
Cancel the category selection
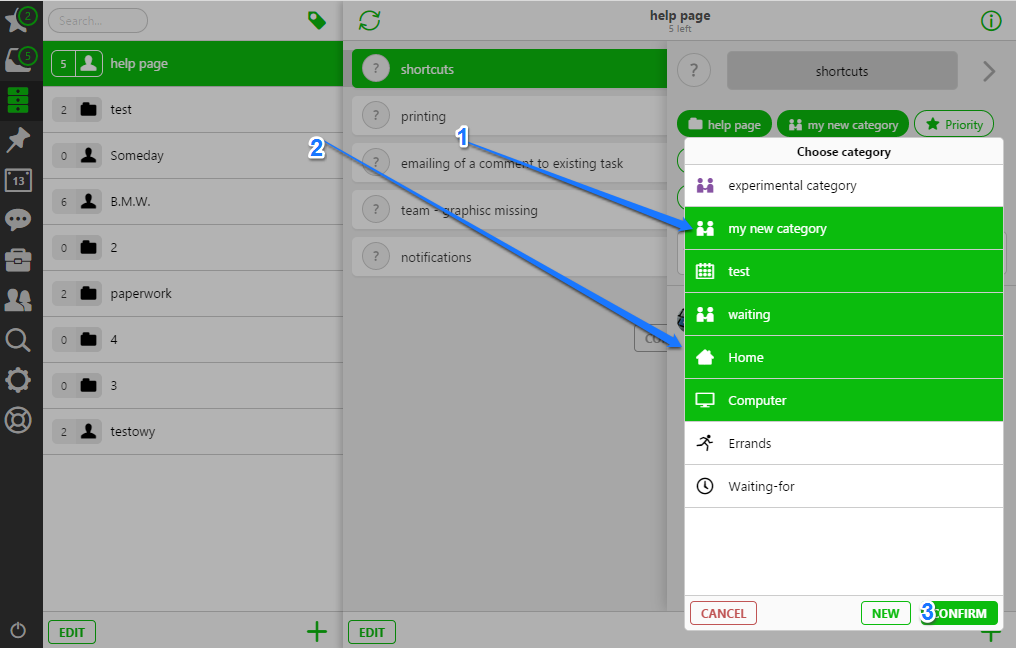pyautogui.click(x=723, y=613)
